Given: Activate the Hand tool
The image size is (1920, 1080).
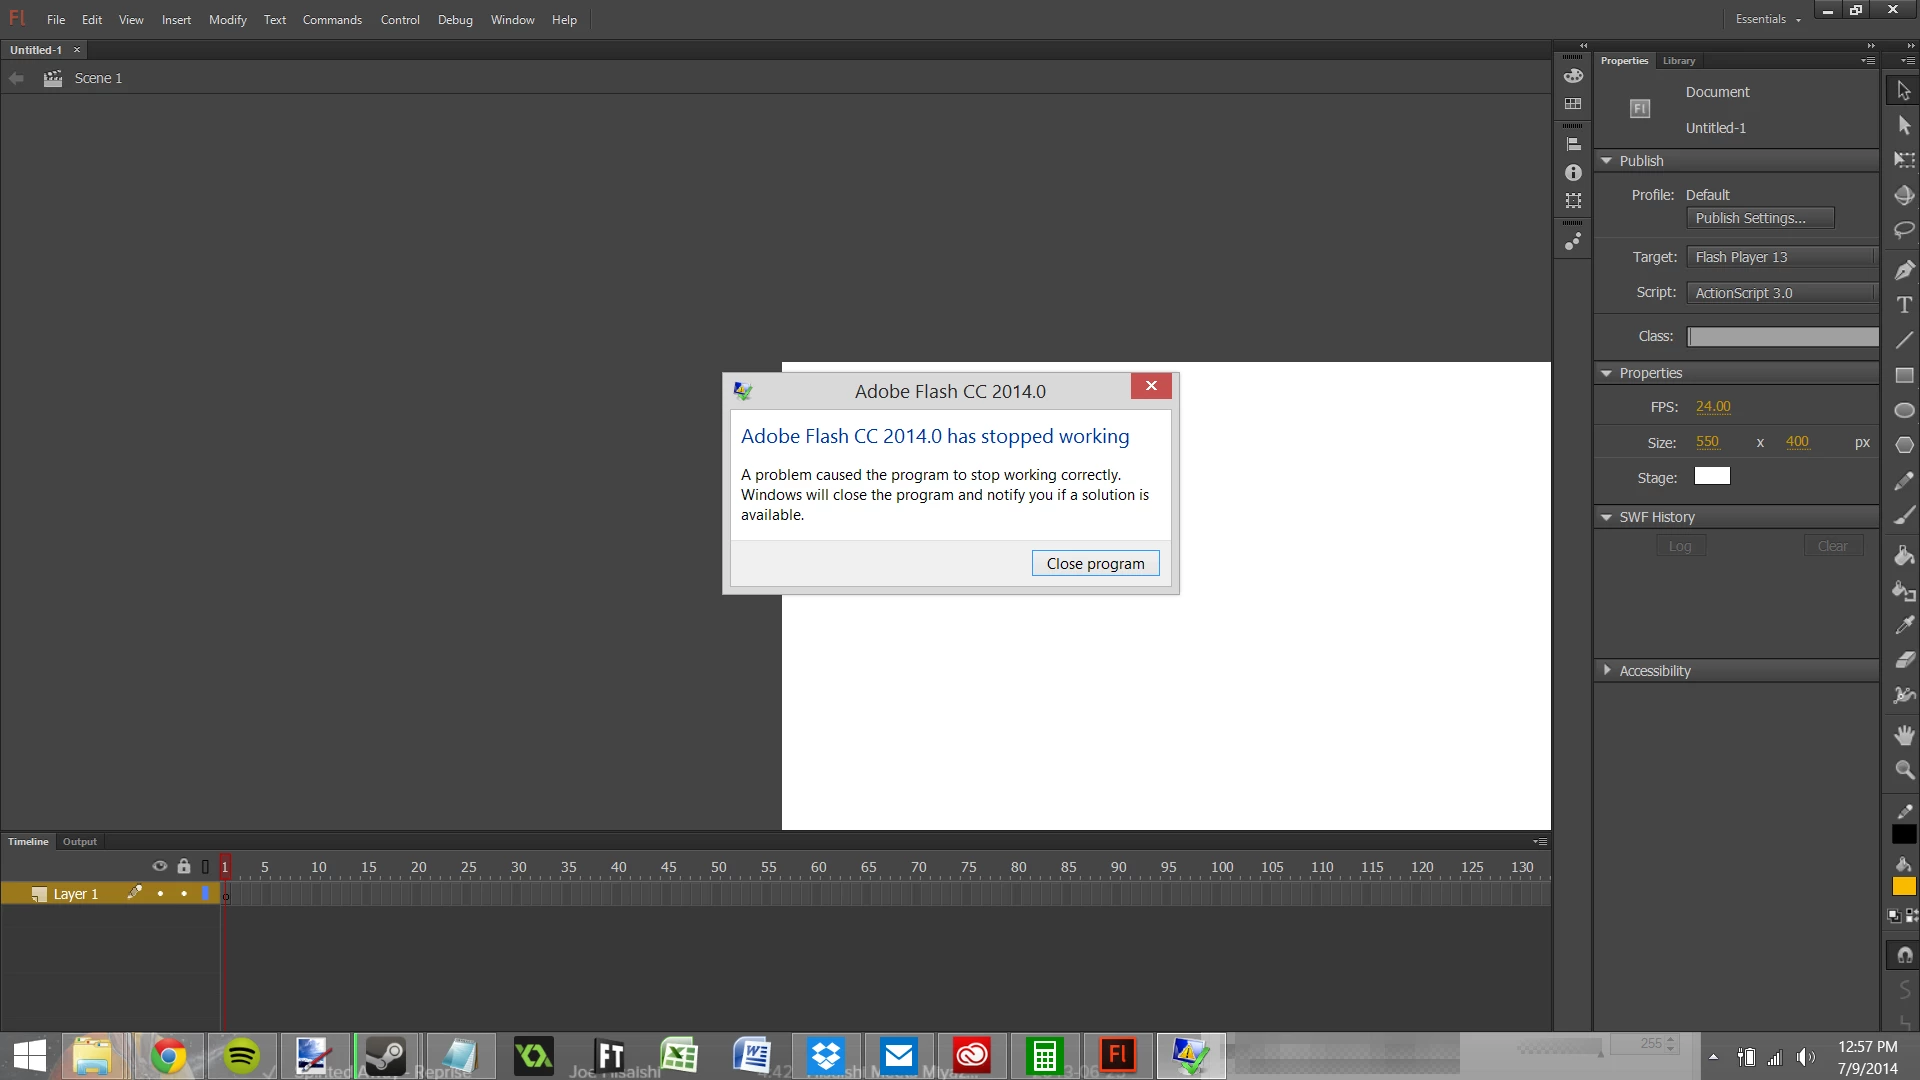Looking at the screenshot, I should [x=1904, y=735].
